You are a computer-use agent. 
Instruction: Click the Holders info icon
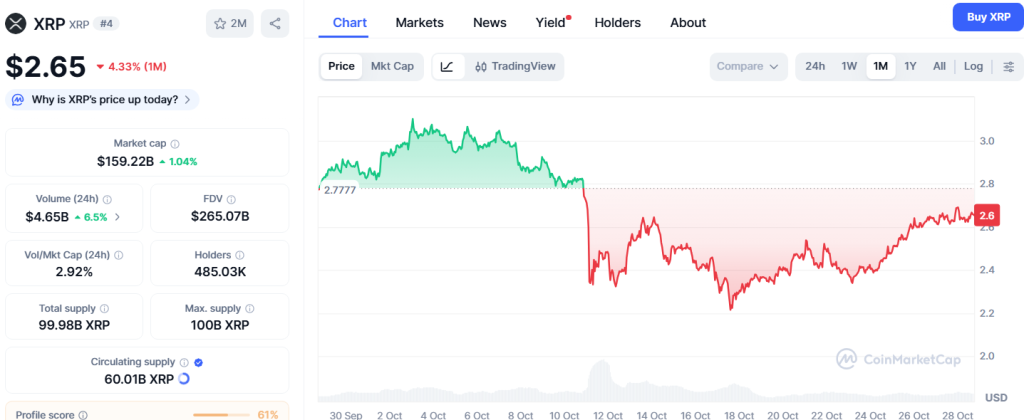[x=241, y=255]
